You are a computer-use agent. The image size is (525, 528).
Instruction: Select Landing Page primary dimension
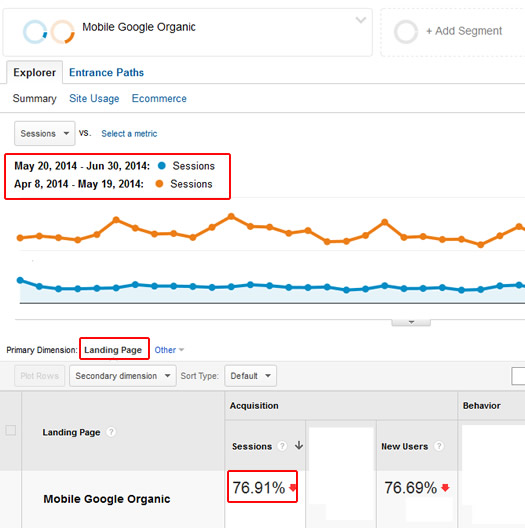point(113,350)
